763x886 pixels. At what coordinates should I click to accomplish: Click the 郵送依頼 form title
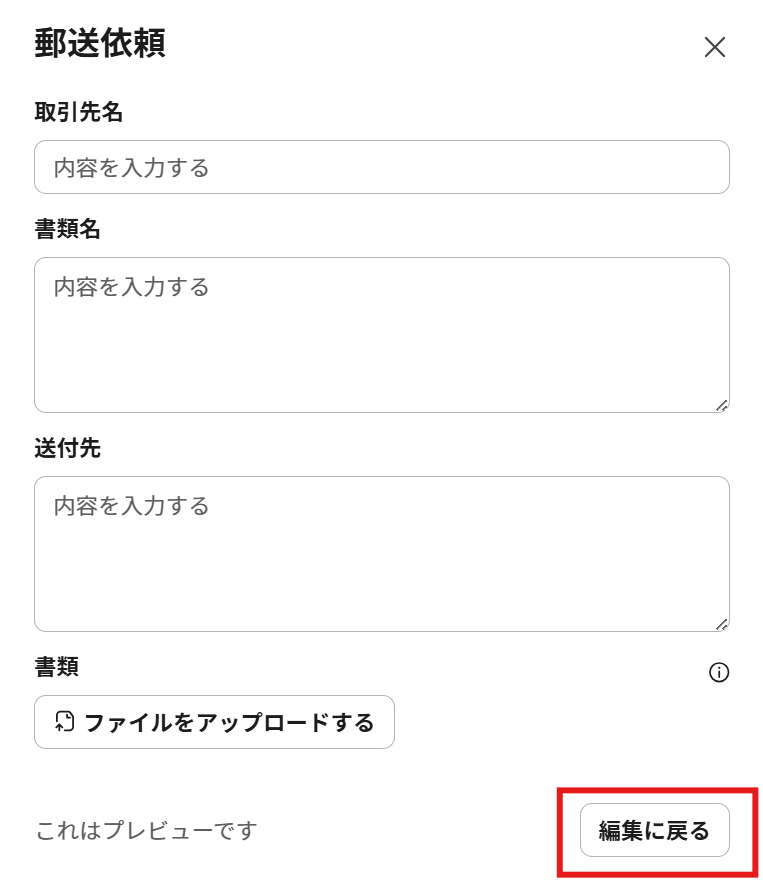[99, 44]
